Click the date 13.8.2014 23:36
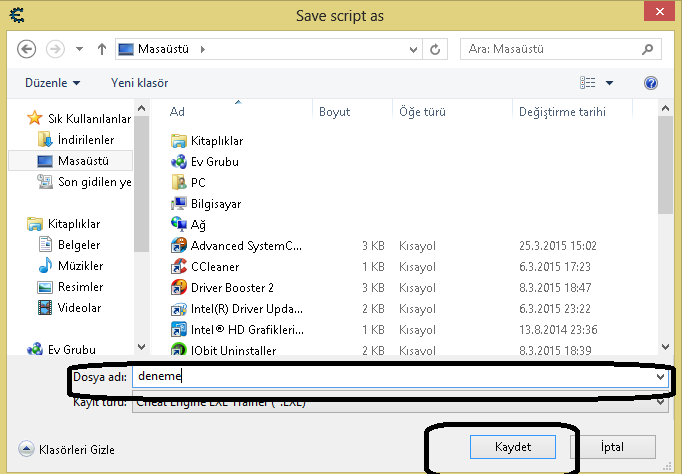 [558, 330]
